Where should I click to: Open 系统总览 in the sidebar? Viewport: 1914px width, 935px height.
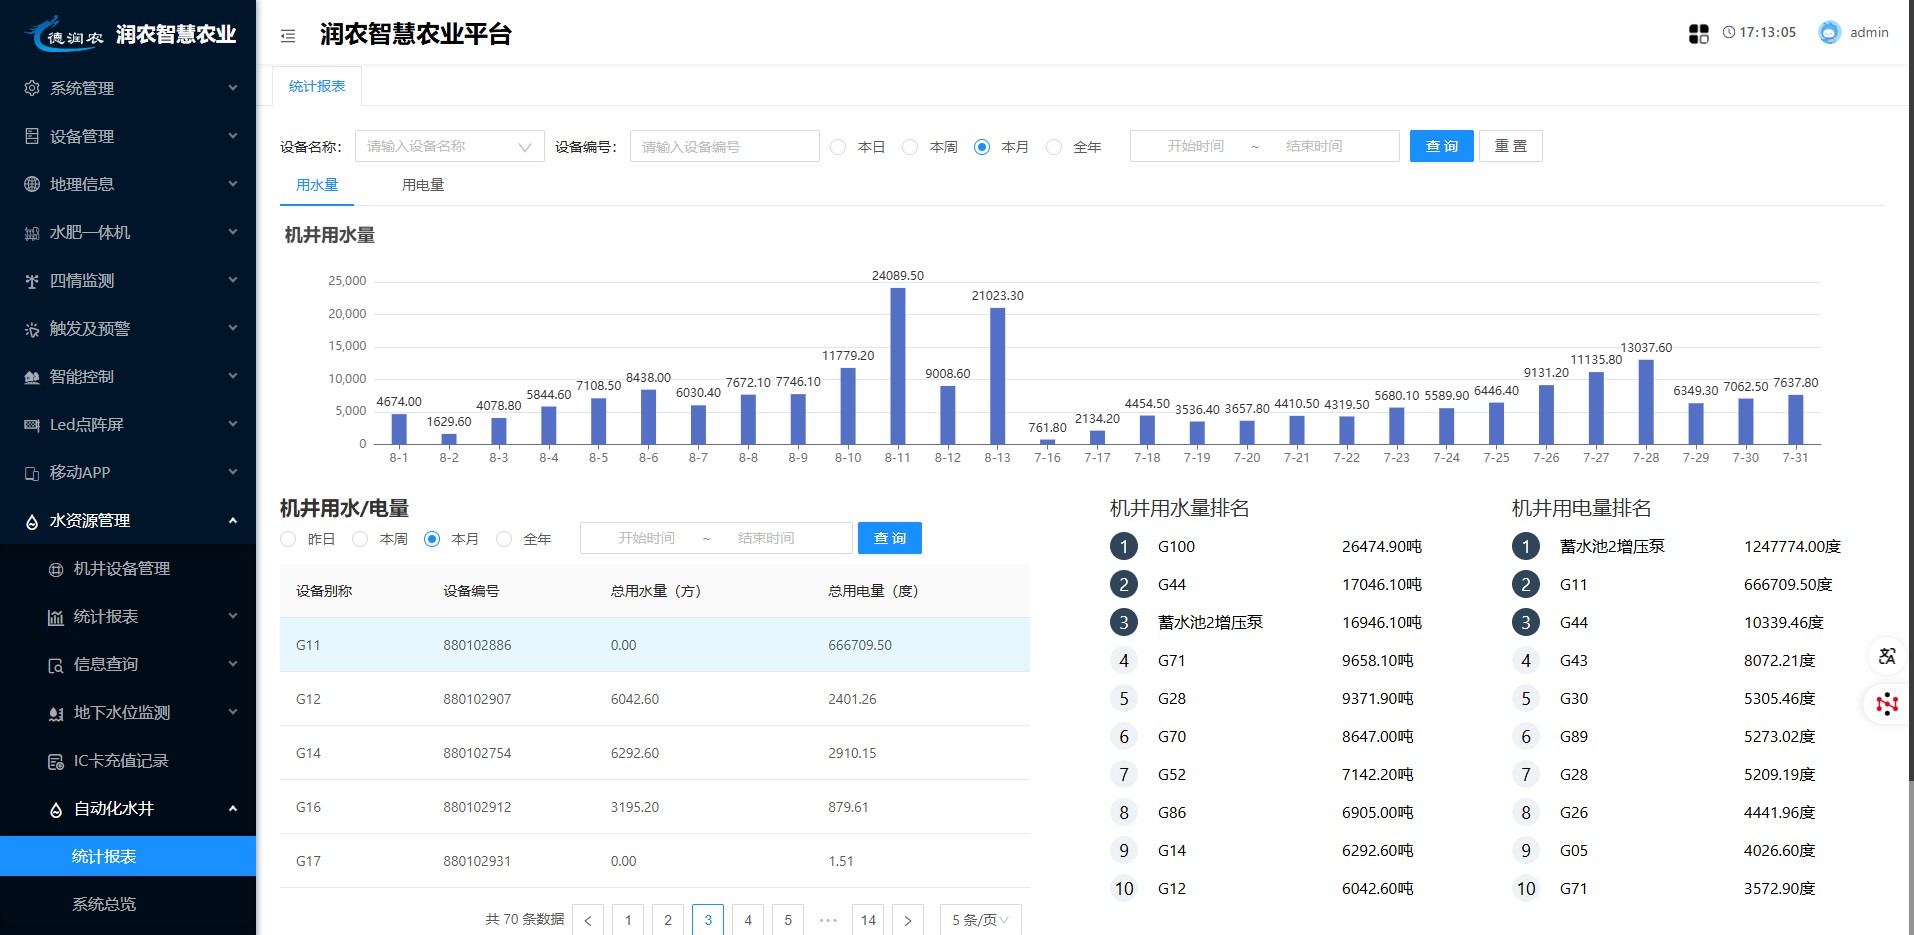(x=104, y=904)
